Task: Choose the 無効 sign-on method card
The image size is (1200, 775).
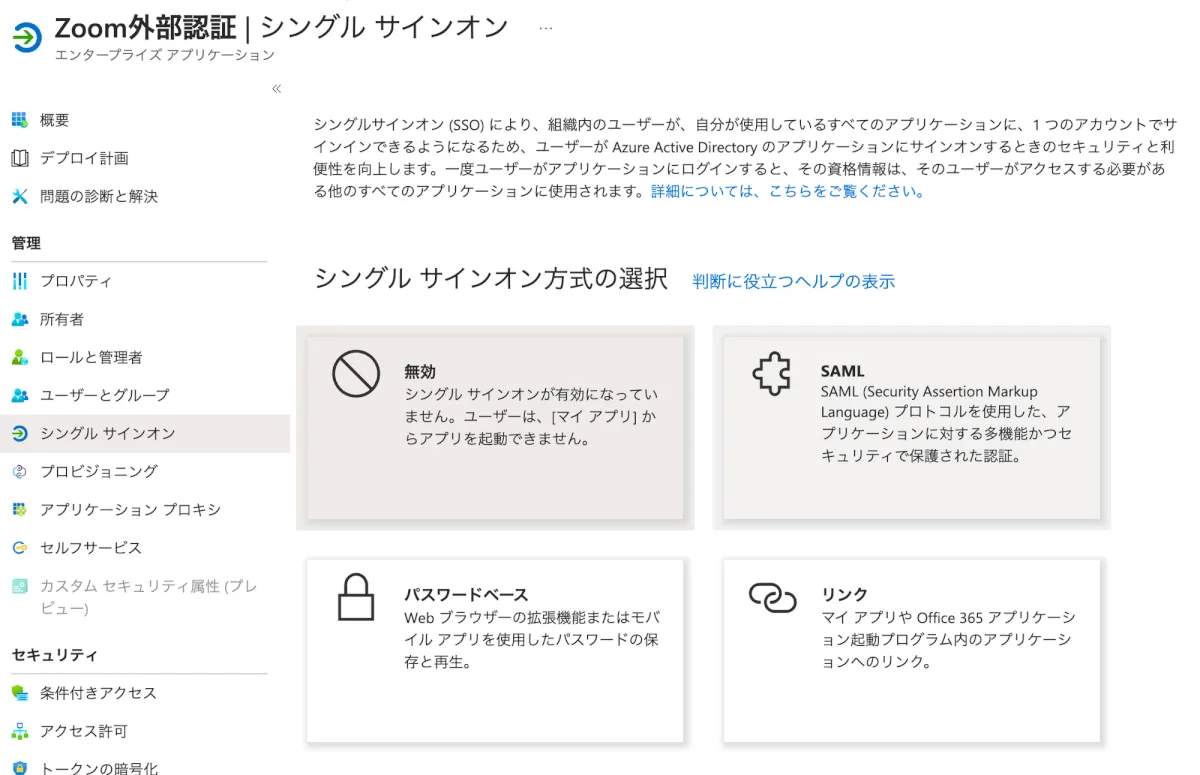Action: pos(495,427)
